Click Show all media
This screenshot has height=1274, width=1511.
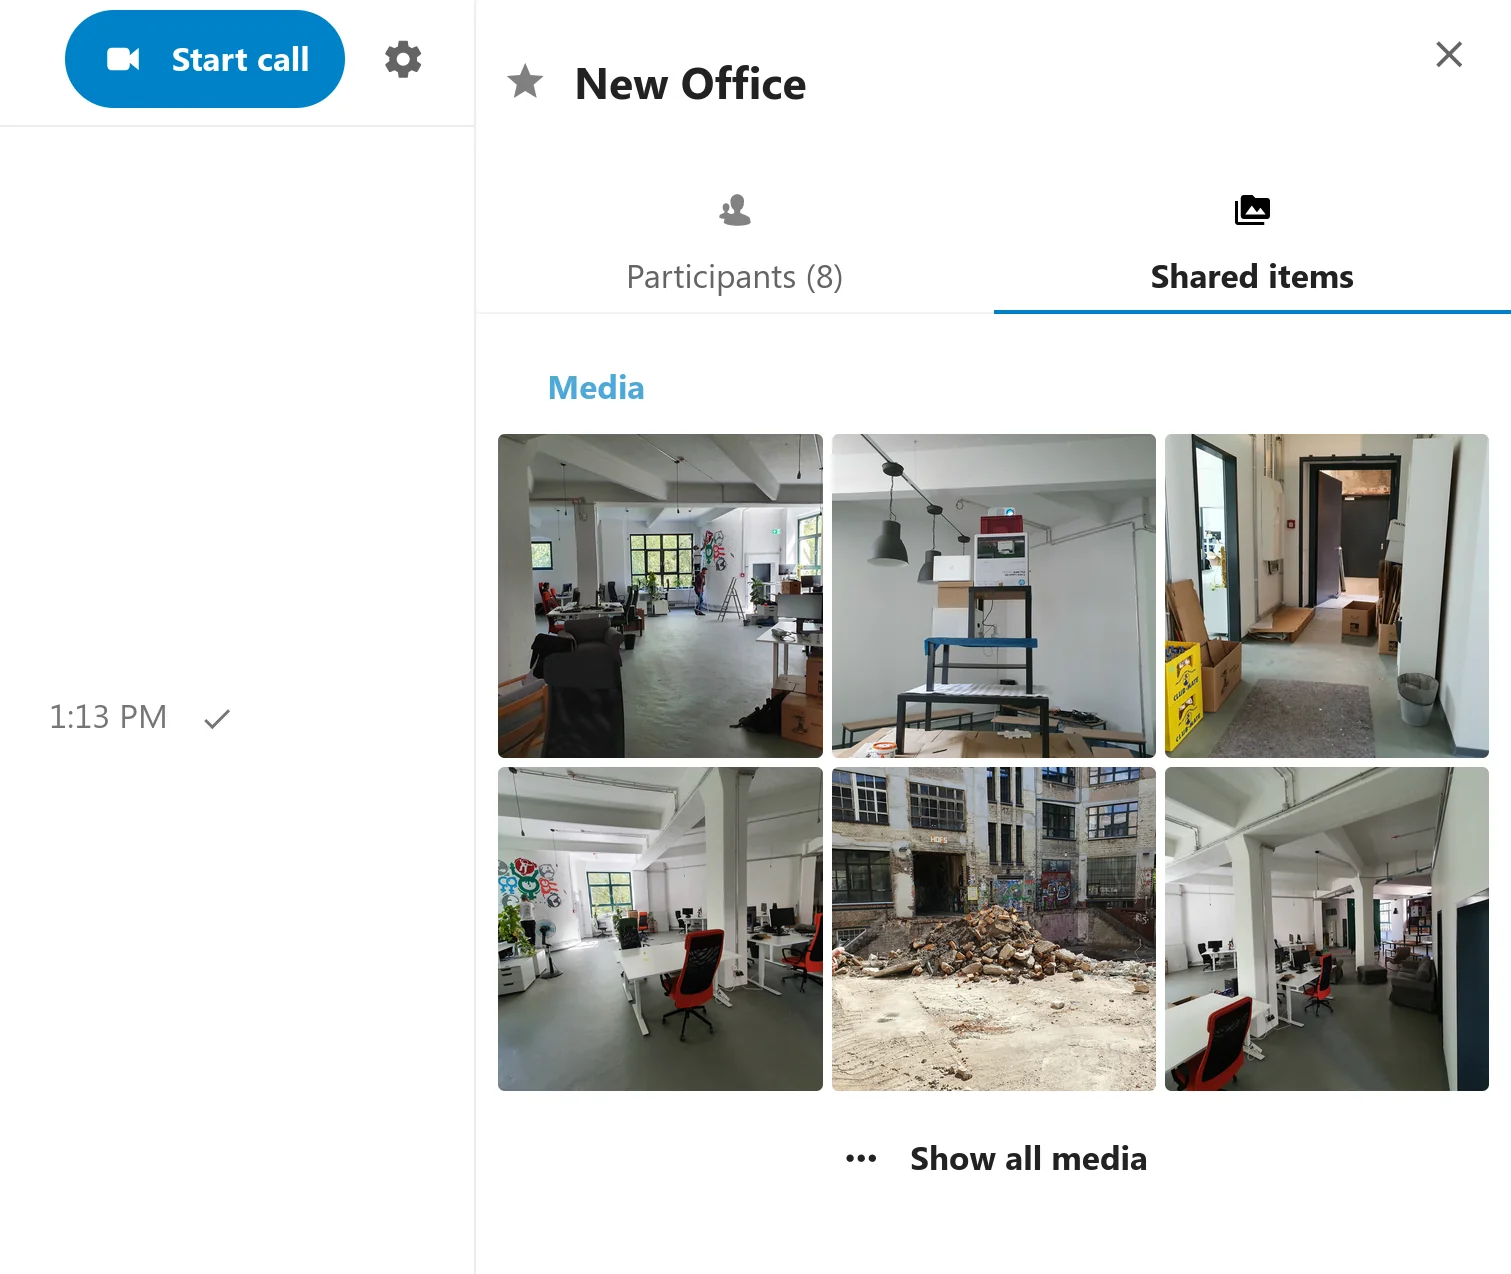point(1028,1159)
